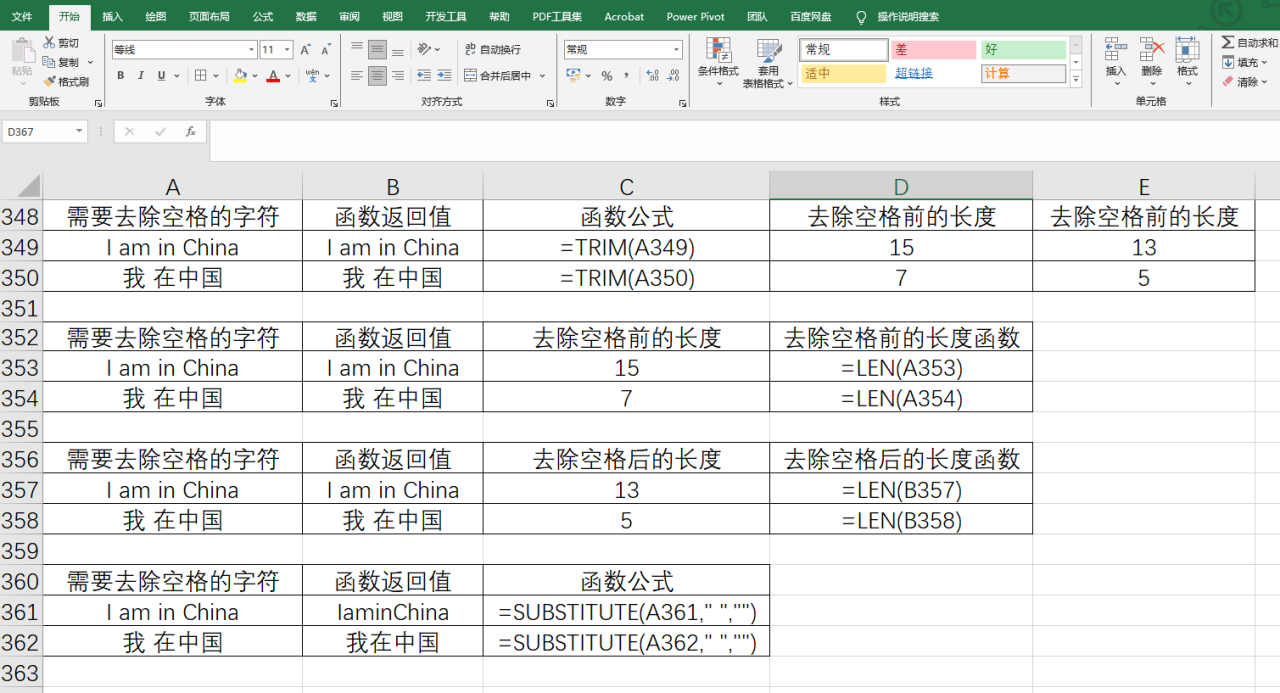Expand the cell styles gallery More arrow
Screen dimensions: 1280x693
[1076, 78]
